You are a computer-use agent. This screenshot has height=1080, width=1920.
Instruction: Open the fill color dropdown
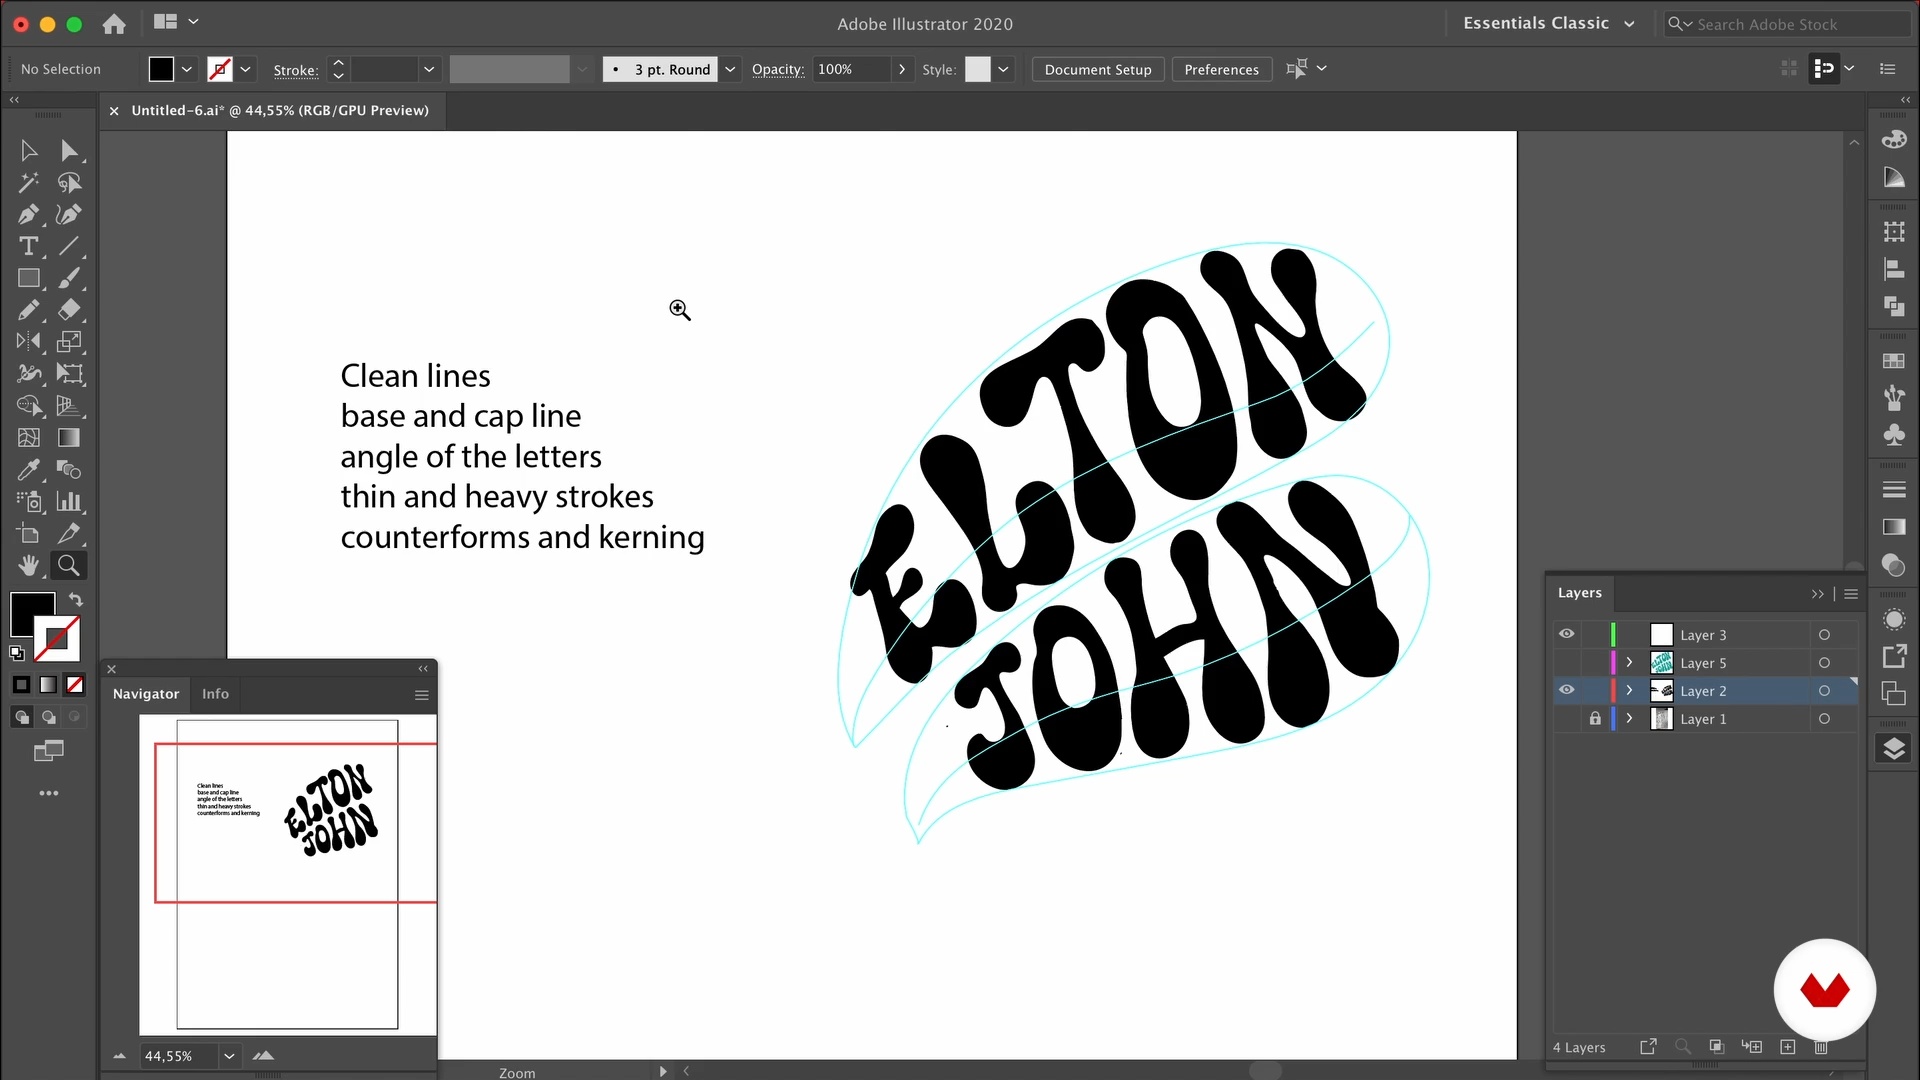186,69
